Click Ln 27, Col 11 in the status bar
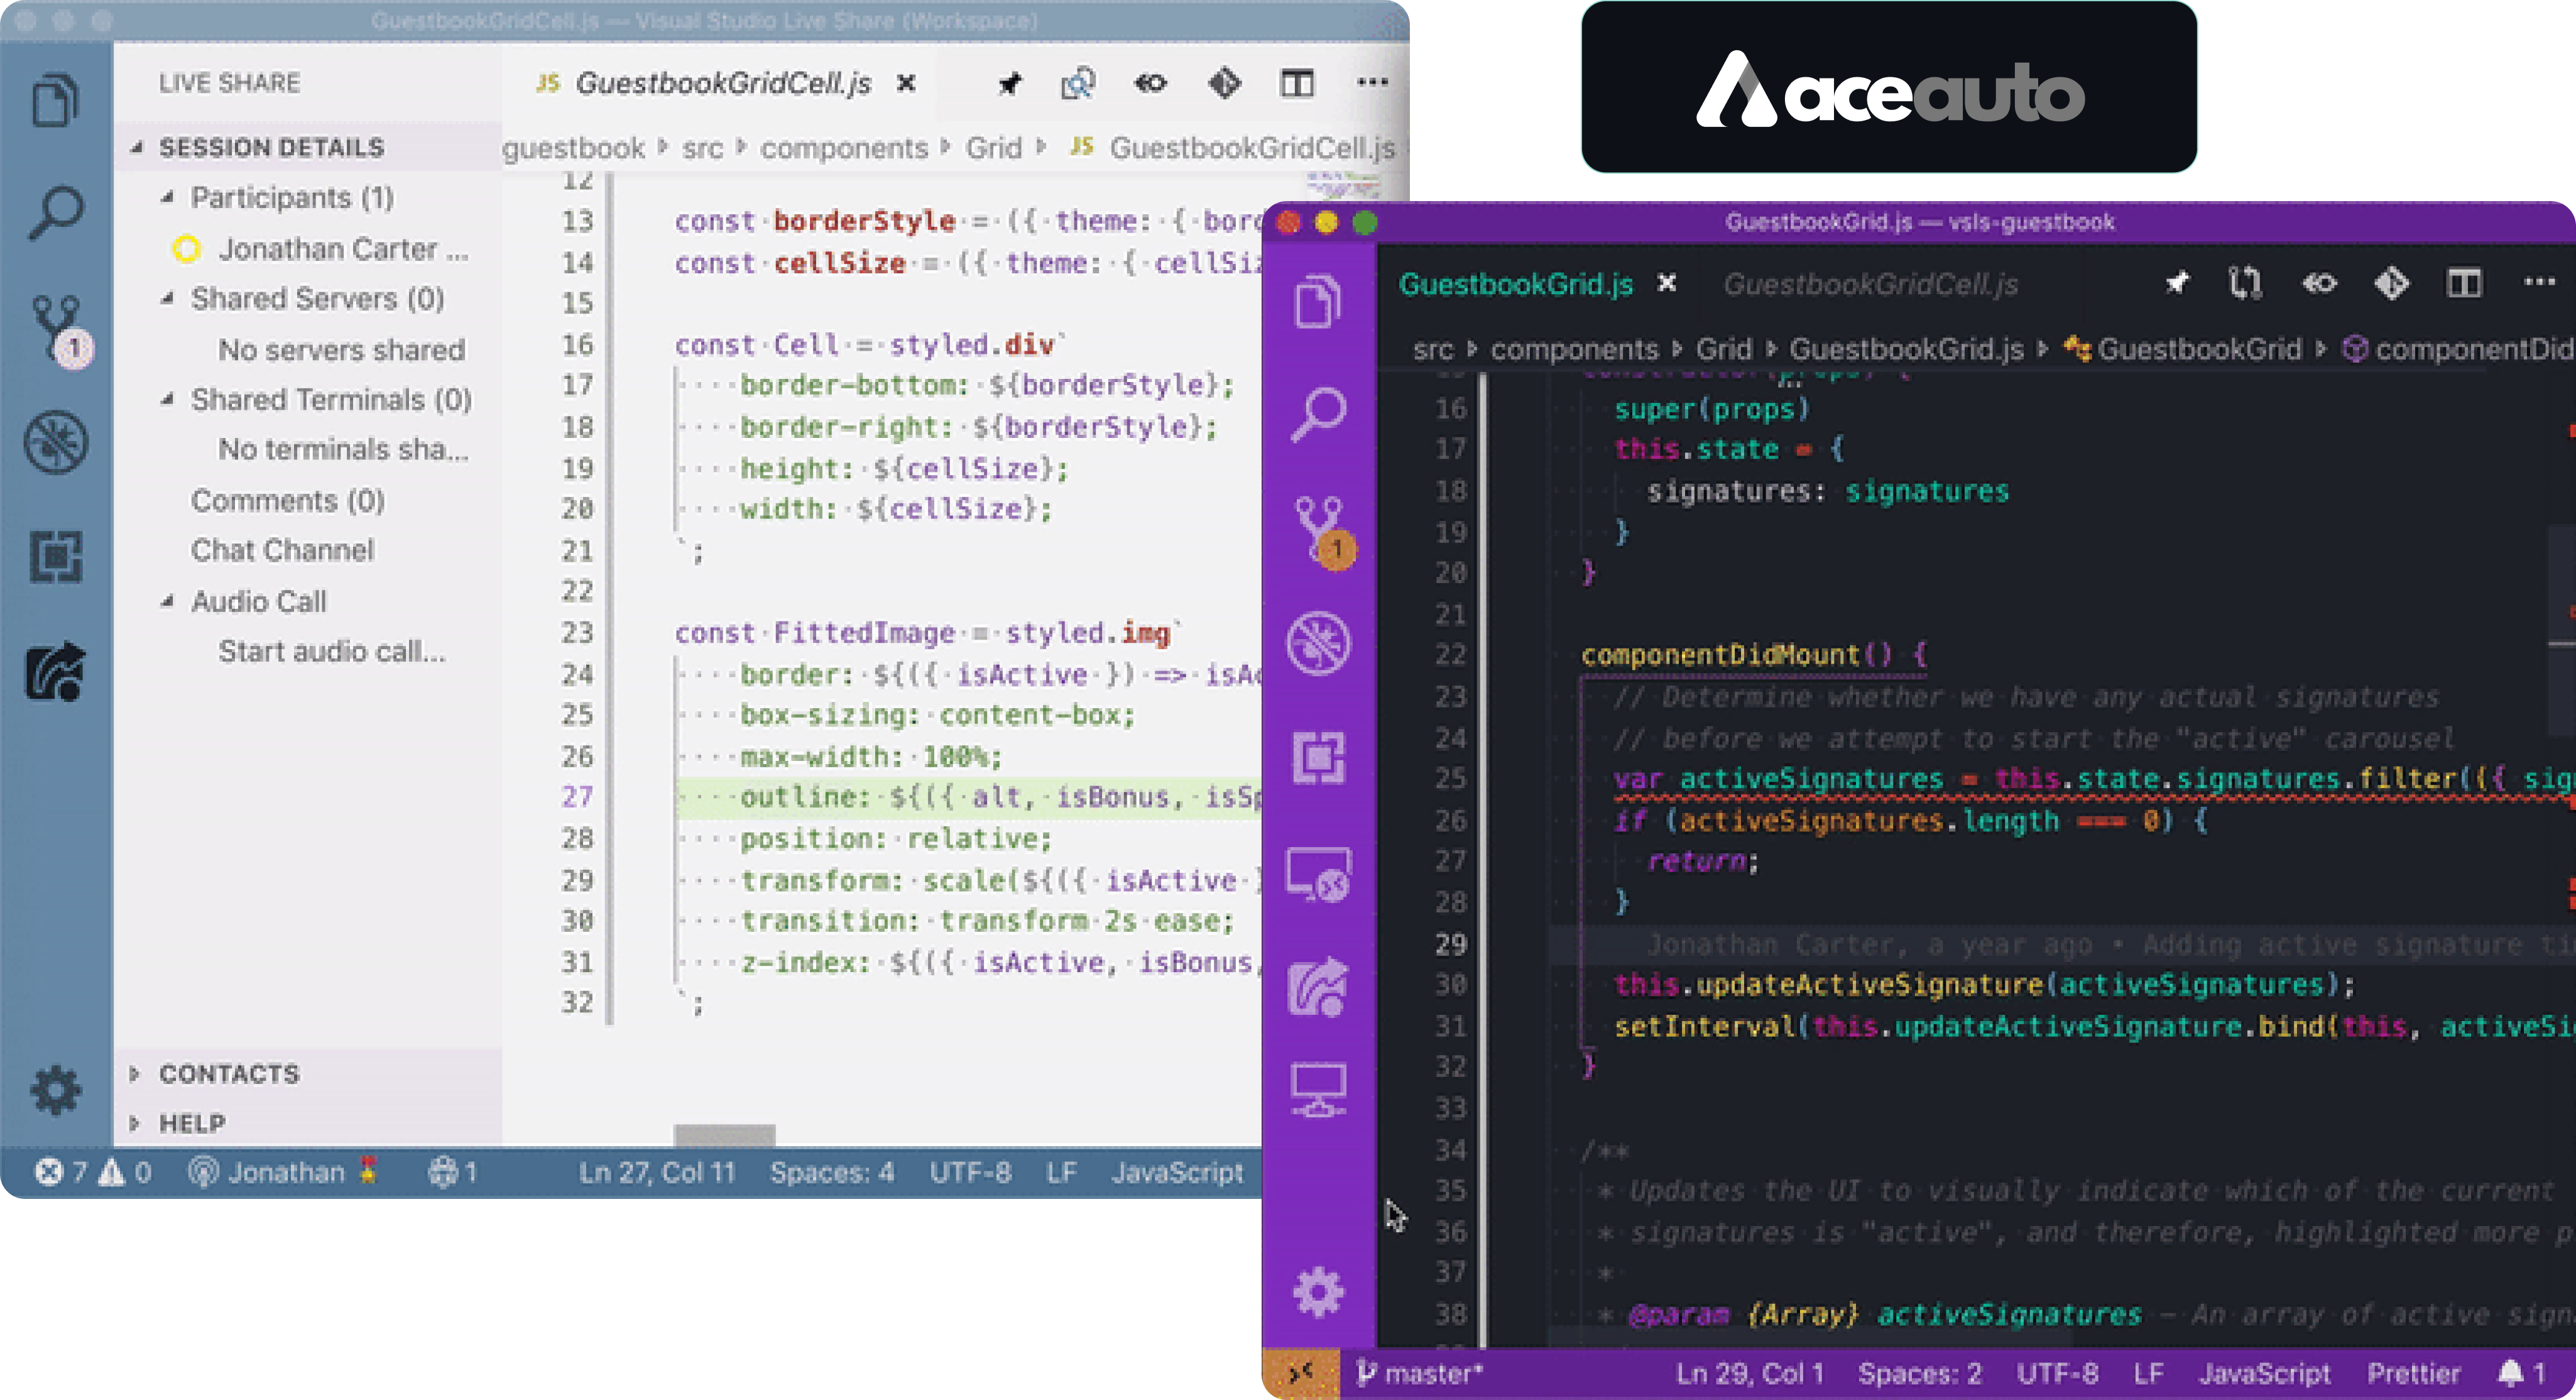The image size is (2576, 1400). (657, 1172)
